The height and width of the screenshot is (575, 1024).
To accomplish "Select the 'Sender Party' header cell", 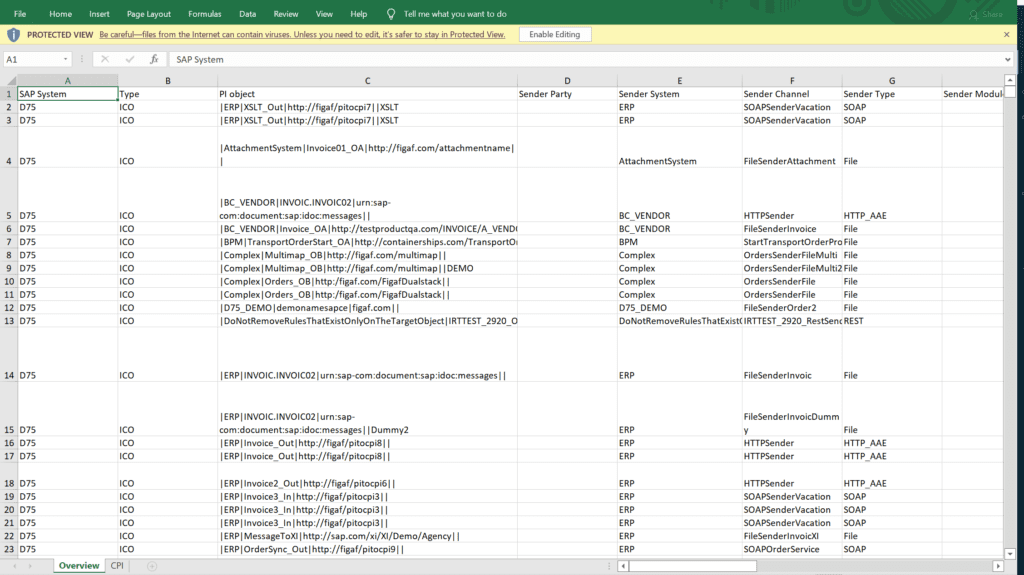I will (x=567, y=94).
